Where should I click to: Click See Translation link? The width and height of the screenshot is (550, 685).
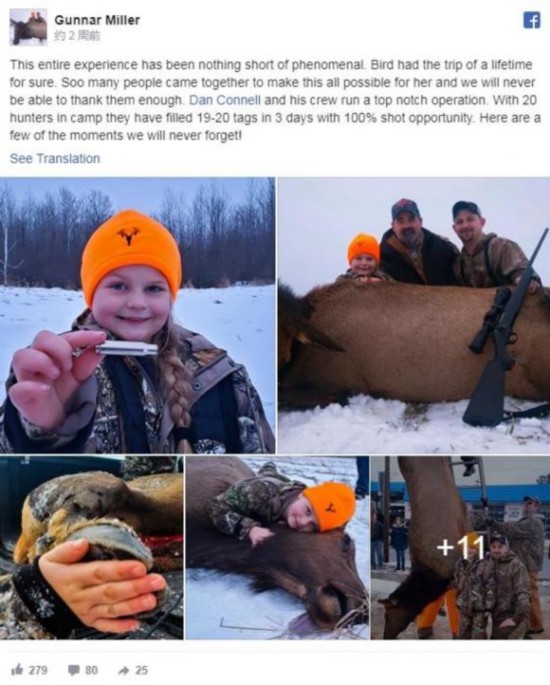coord(55,158)
